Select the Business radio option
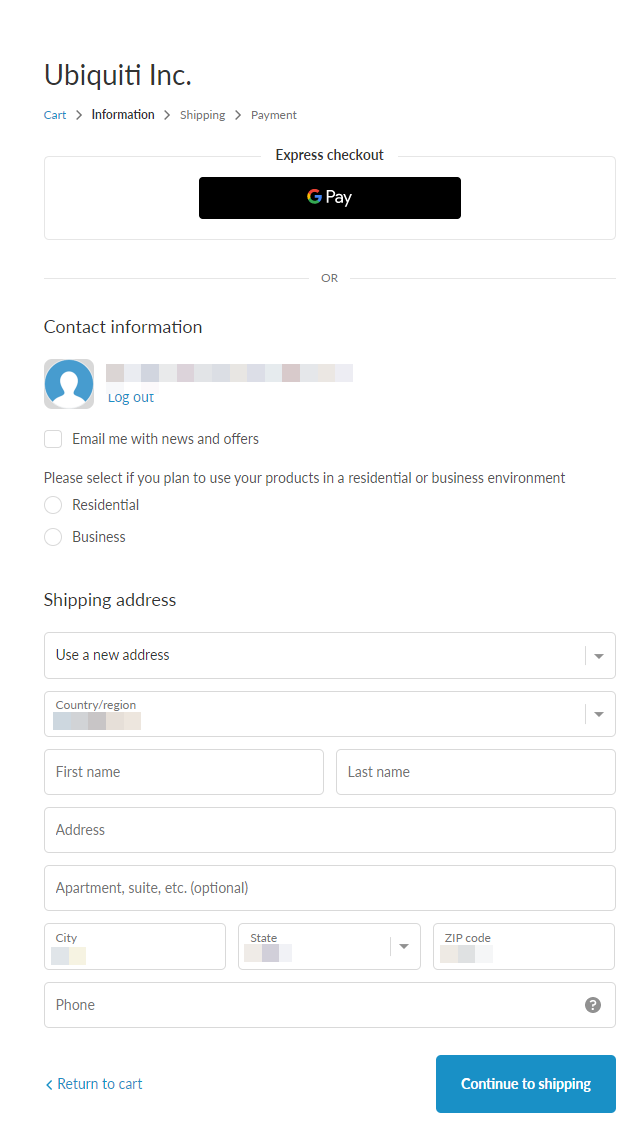The width and height of the screenshot is (632, 1129). point(53,537)
